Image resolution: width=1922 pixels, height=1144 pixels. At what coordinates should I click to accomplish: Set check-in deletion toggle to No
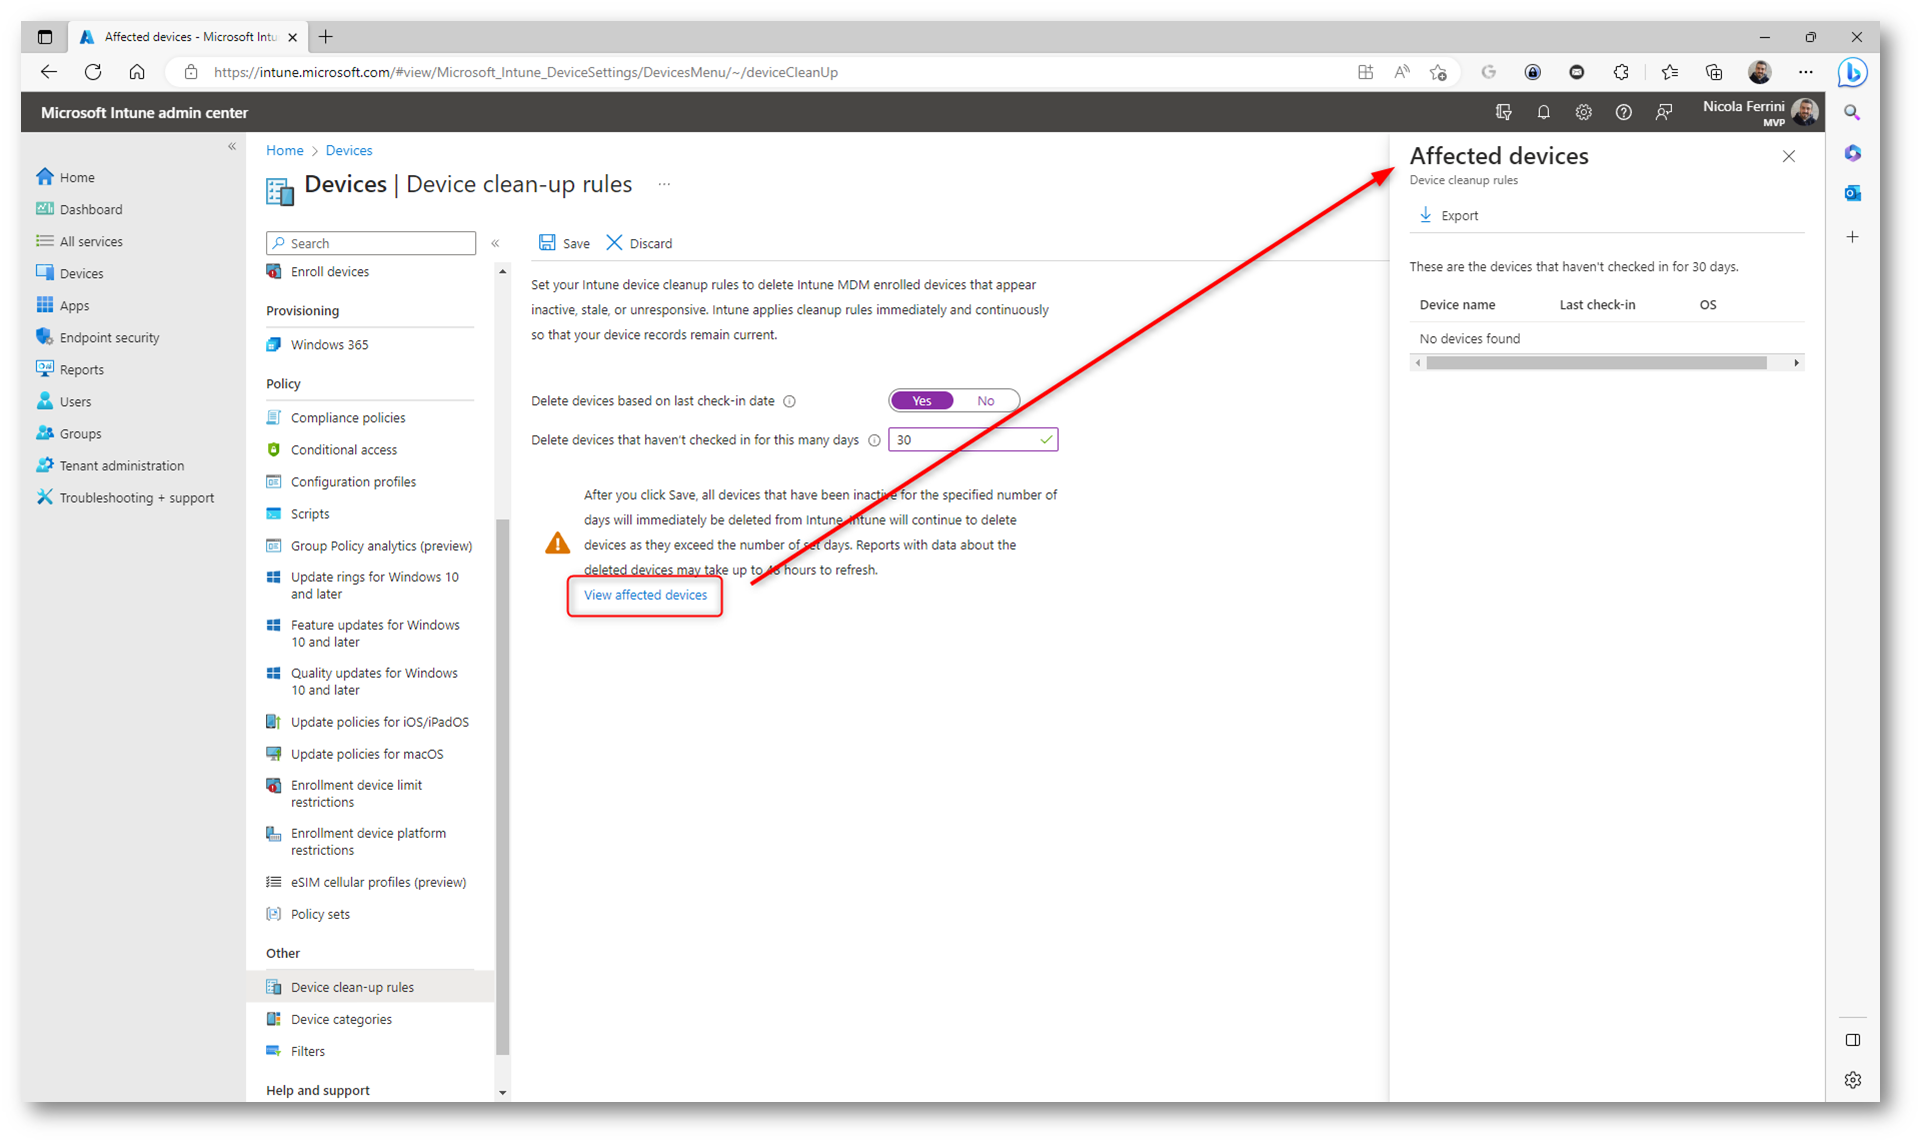tap(985, 401)
